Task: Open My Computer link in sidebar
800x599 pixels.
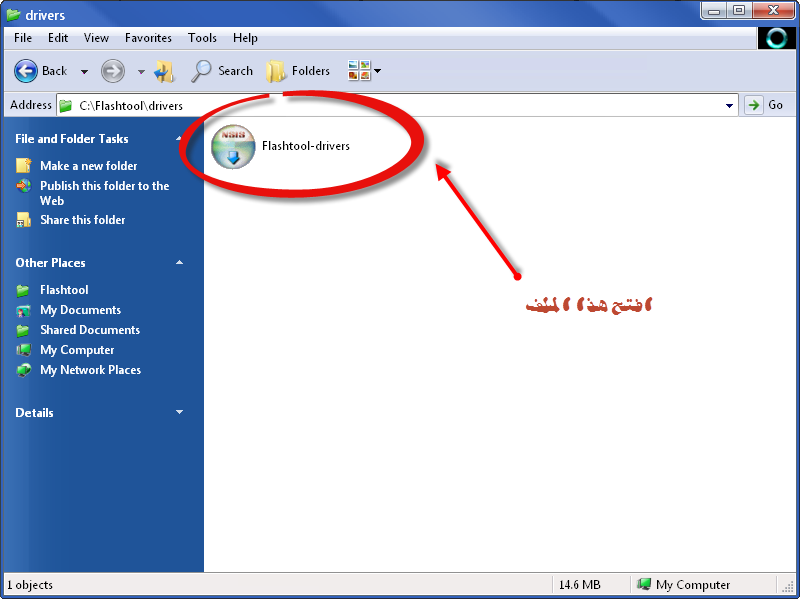Action: [x=77, y=350]
